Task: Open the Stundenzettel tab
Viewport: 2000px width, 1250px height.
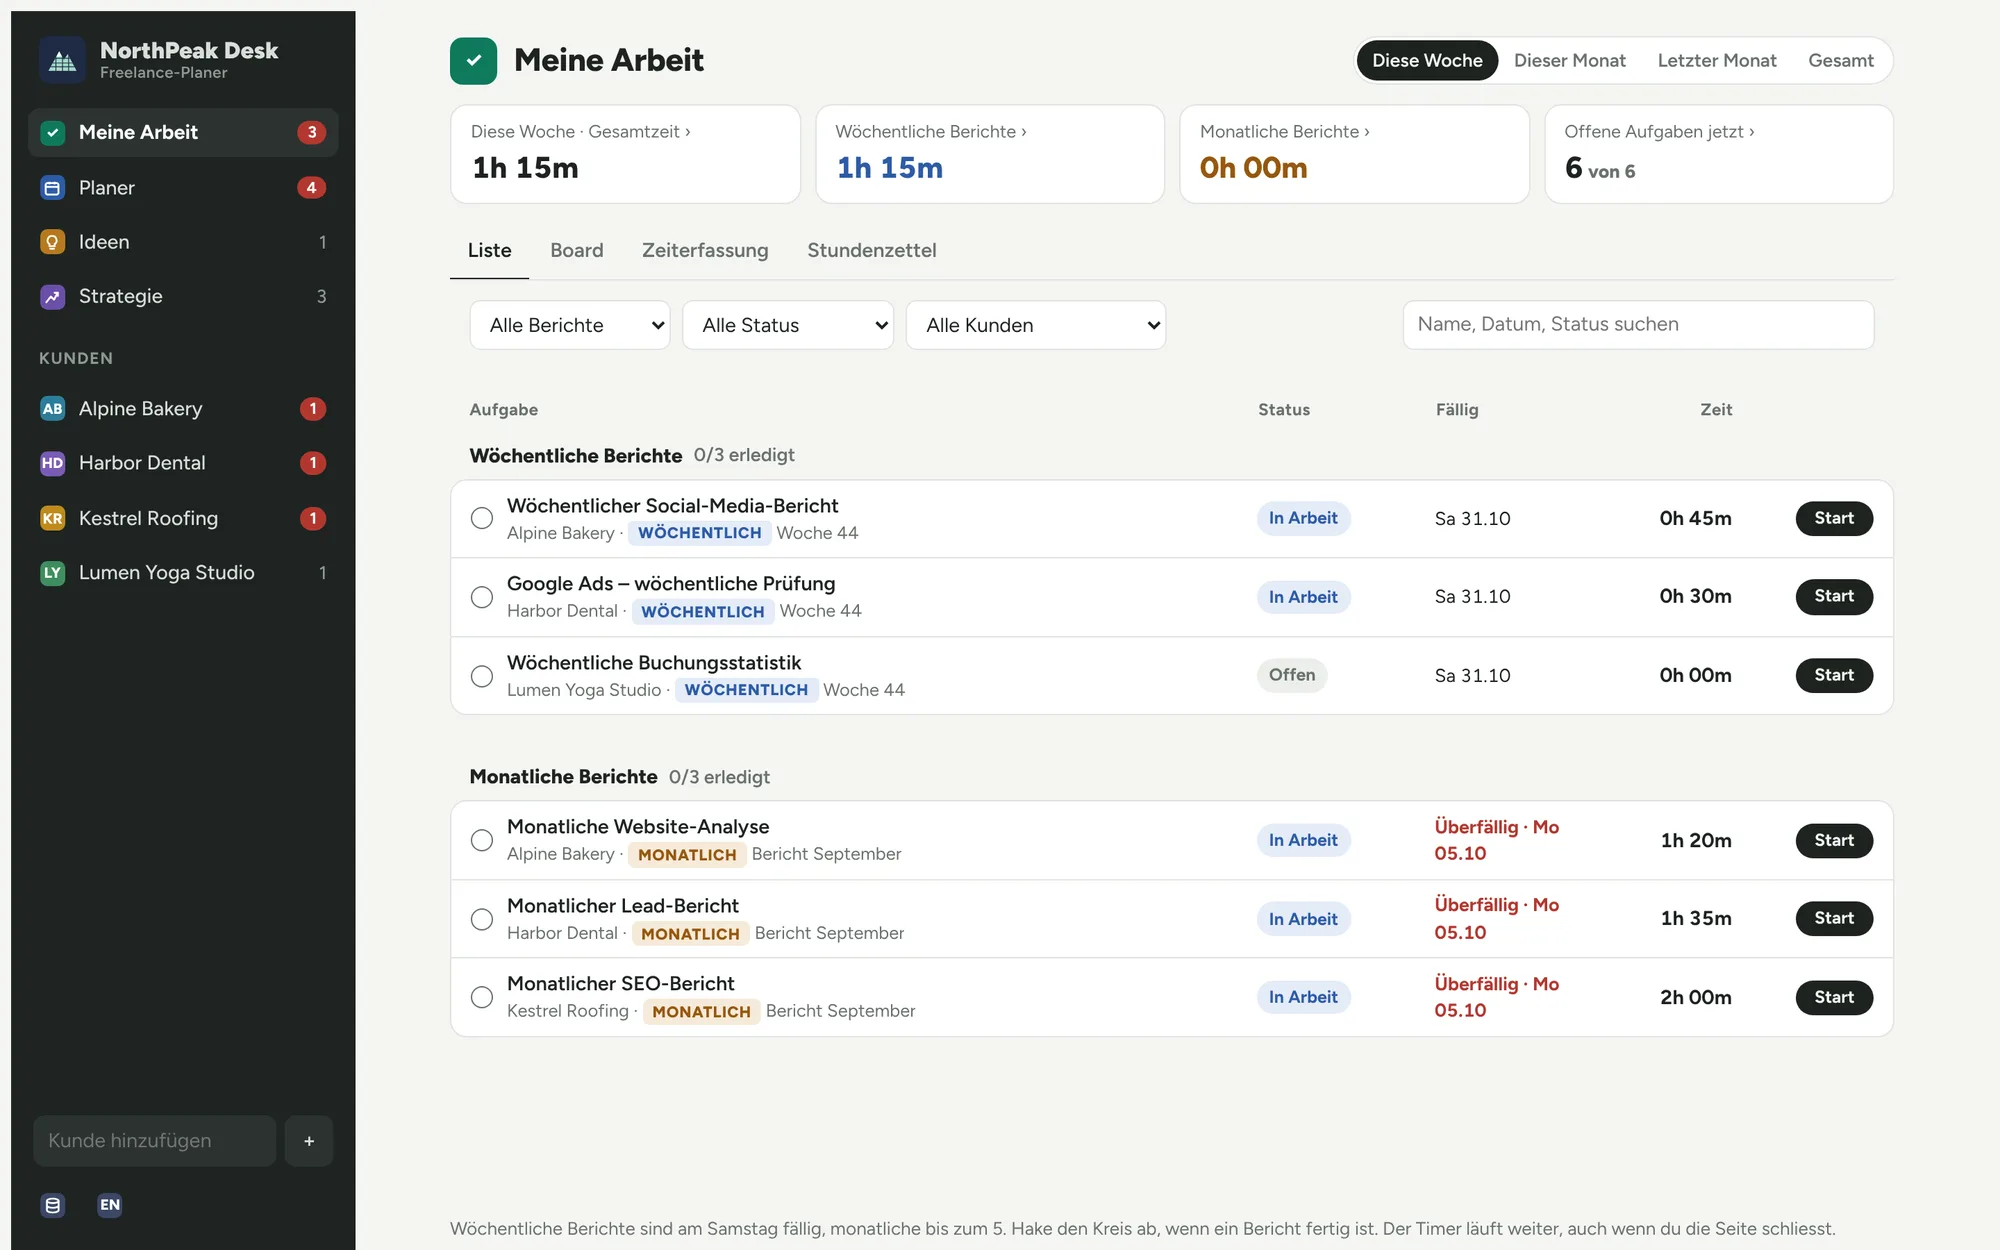Action: click(x=872, y=250)
